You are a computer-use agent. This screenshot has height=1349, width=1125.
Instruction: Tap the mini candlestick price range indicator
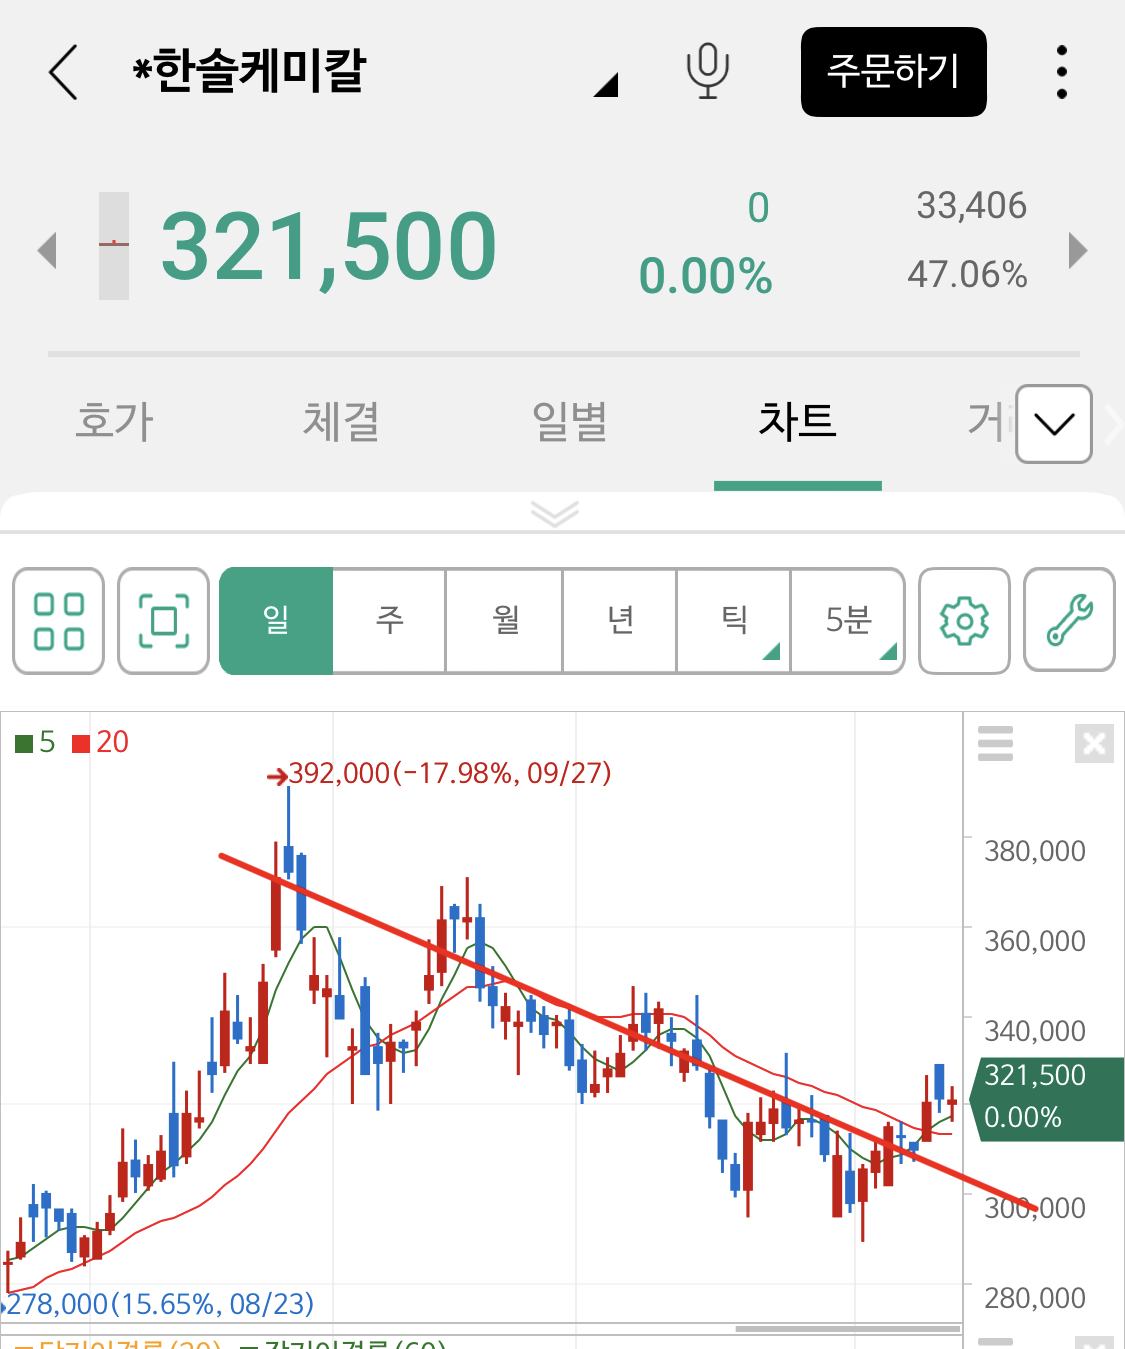(114, 246)
